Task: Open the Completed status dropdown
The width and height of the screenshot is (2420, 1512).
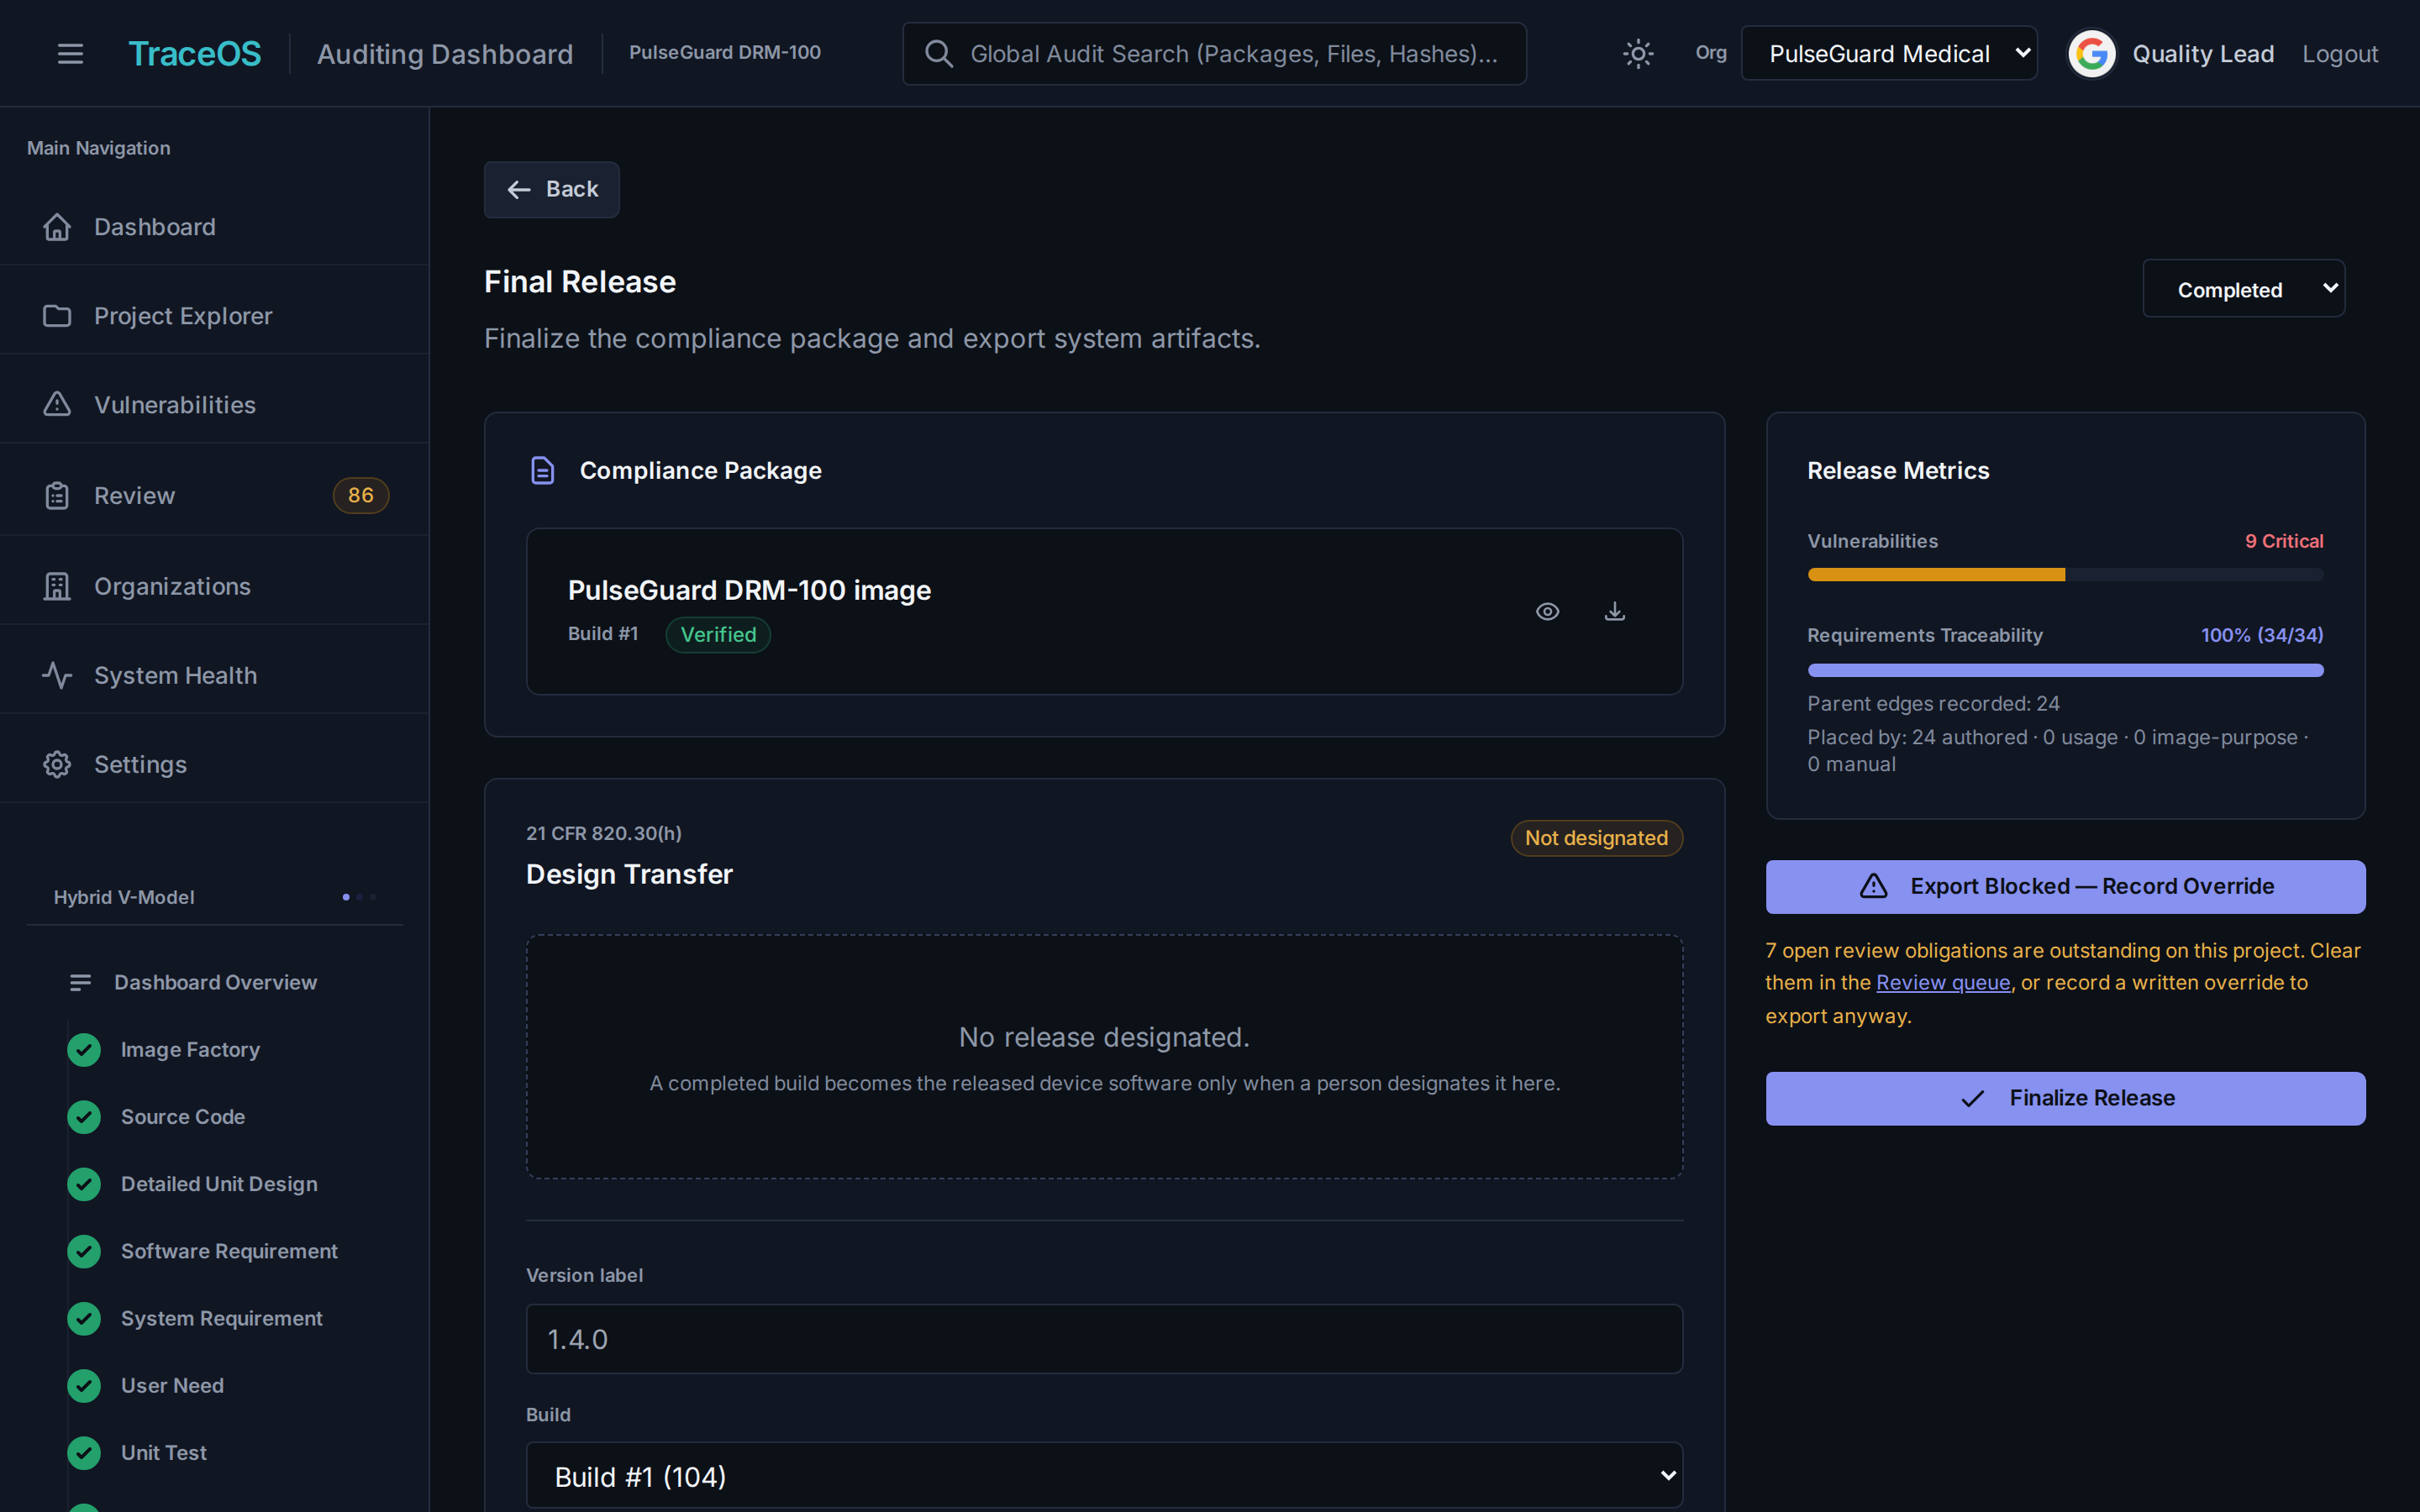Action: (x=2243, y=289)
